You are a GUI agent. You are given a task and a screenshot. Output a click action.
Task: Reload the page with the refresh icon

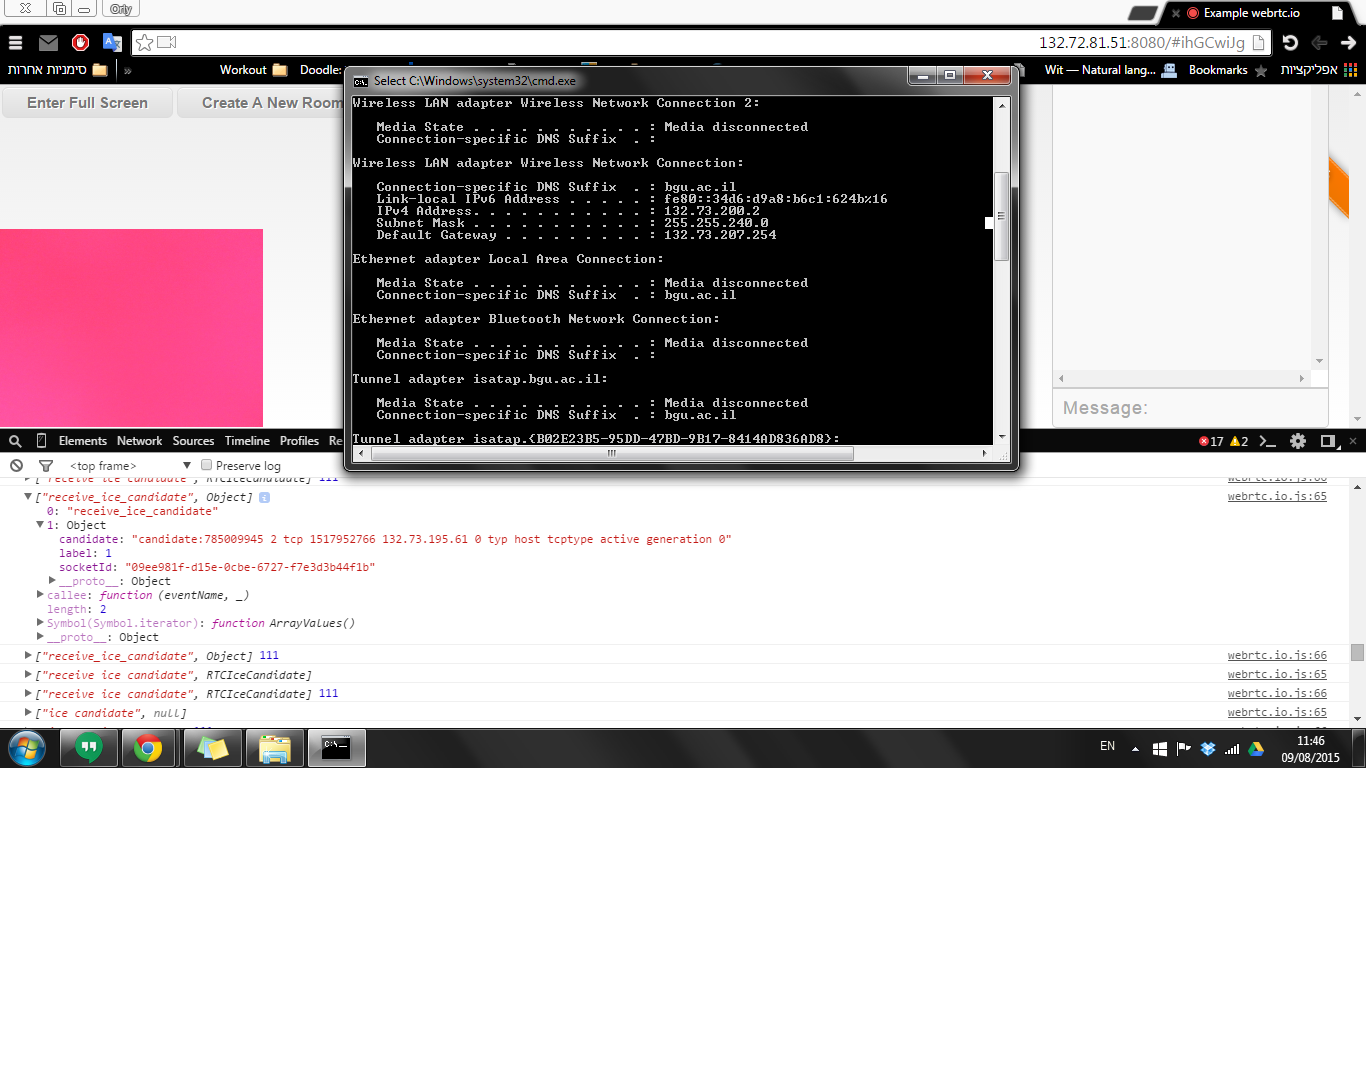[1290, 42]
